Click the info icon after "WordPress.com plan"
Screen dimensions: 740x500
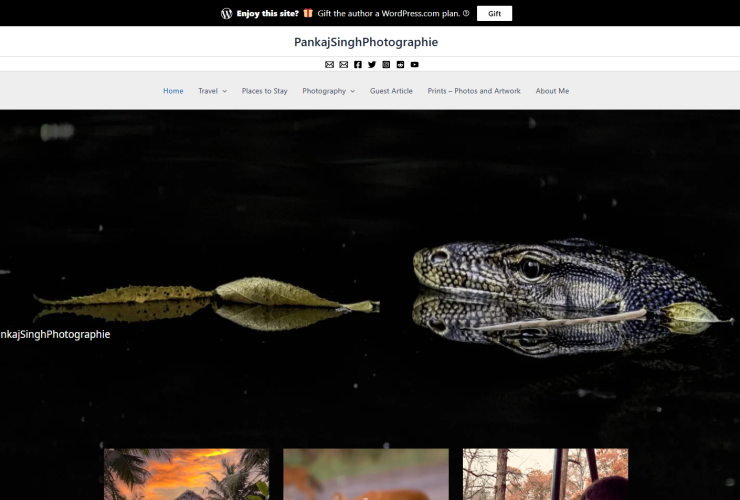[466, 13]
